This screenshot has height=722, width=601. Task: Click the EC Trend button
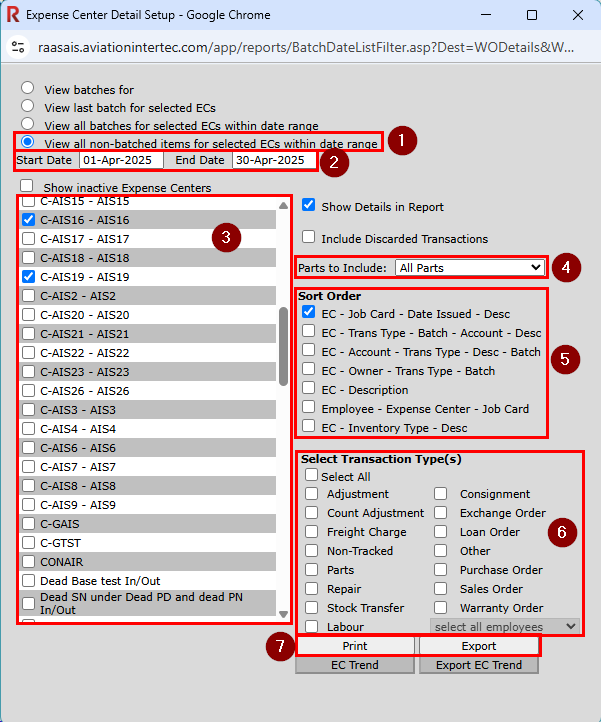tap(355, 665)
